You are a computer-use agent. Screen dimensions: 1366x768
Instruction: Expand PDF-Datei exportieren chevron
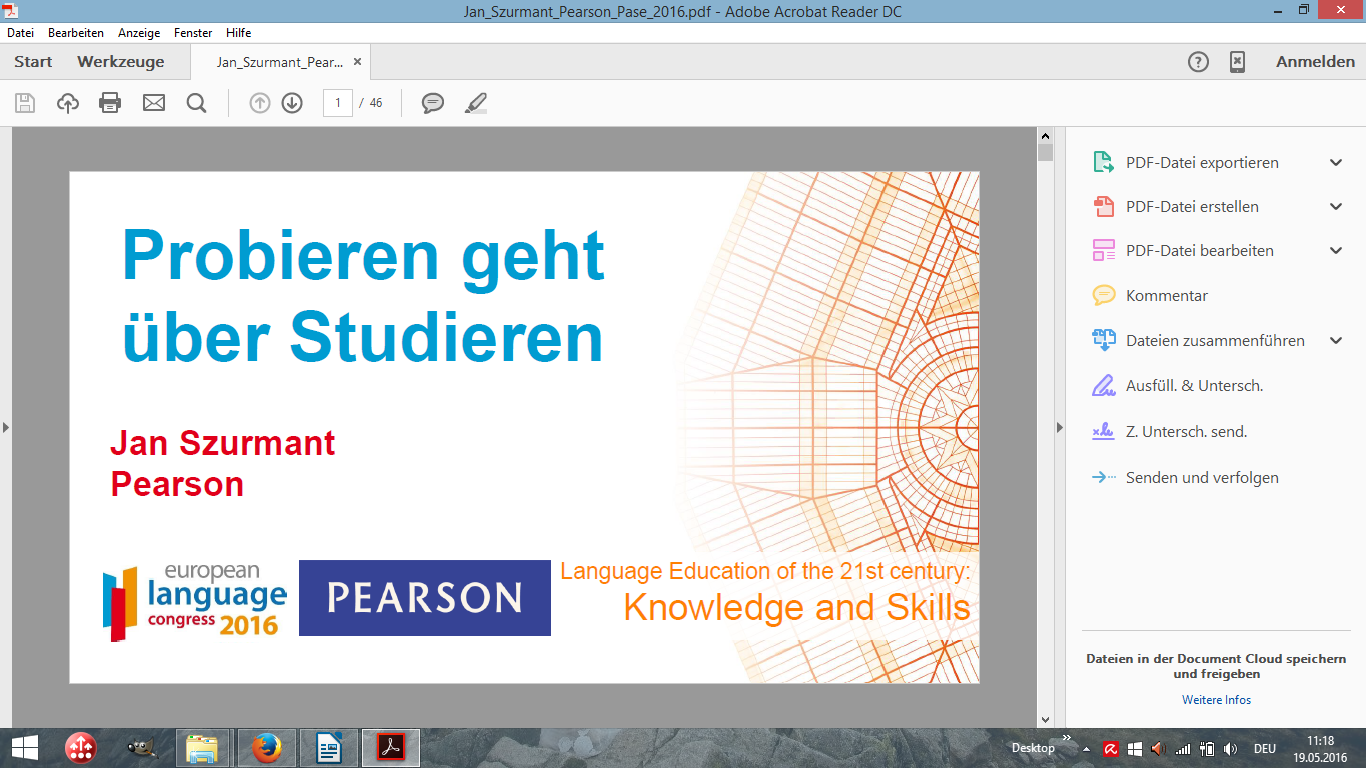[1336, 163]
